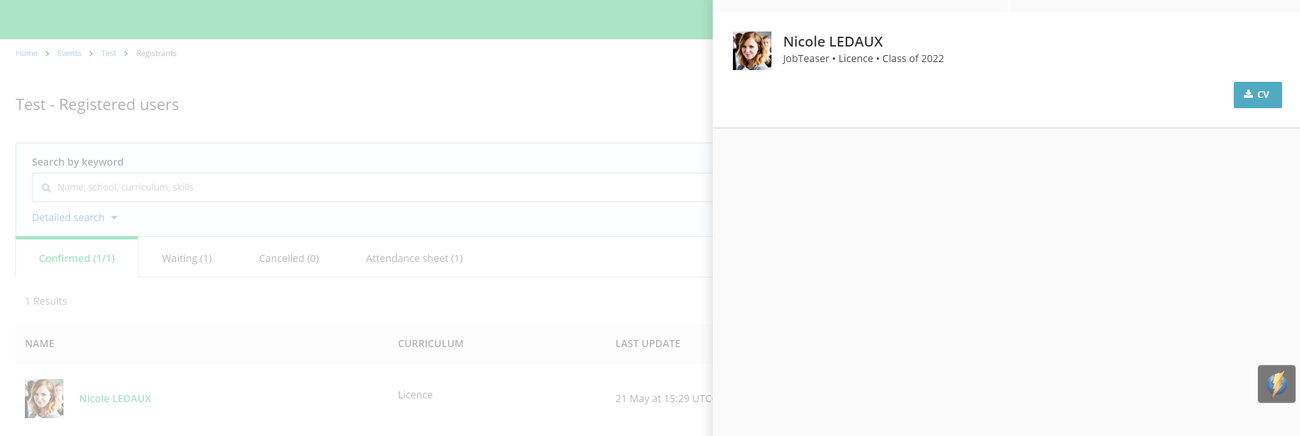
Task: Click the Registrants breadcrumb text
Action: tap(156, 53)
